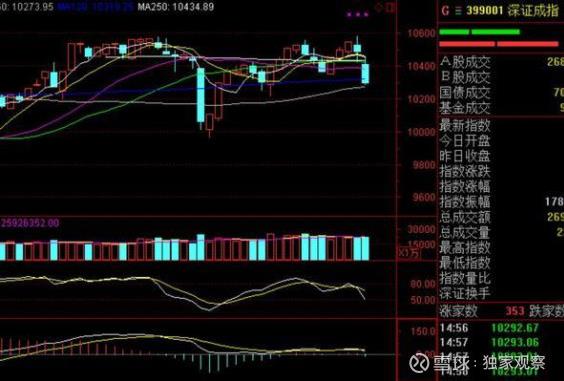Viewport: 564px width, 381px height.
Task: Select the 今日开盘 row label
Action: tap(465, 141)
